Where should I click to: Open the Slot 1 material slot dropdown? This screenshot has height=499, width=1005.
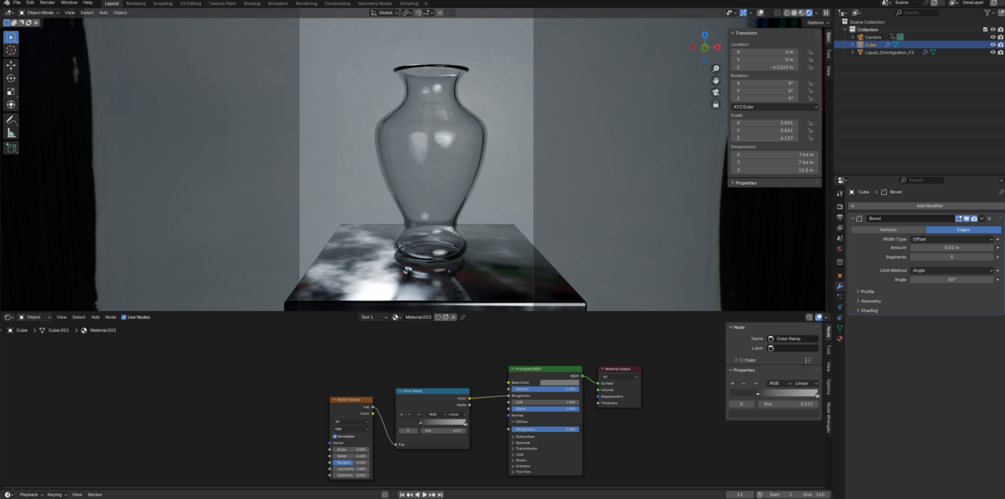coord(374,317)
